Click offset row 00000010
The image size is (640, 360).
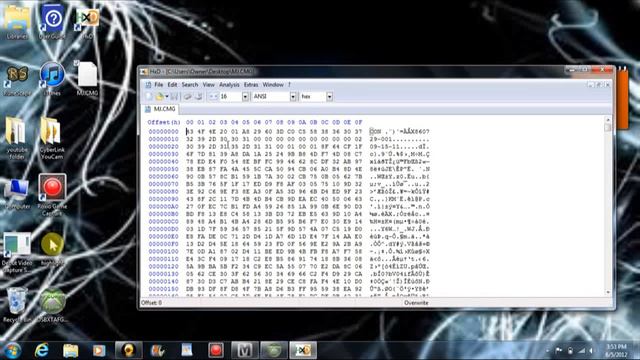point(164,139)
